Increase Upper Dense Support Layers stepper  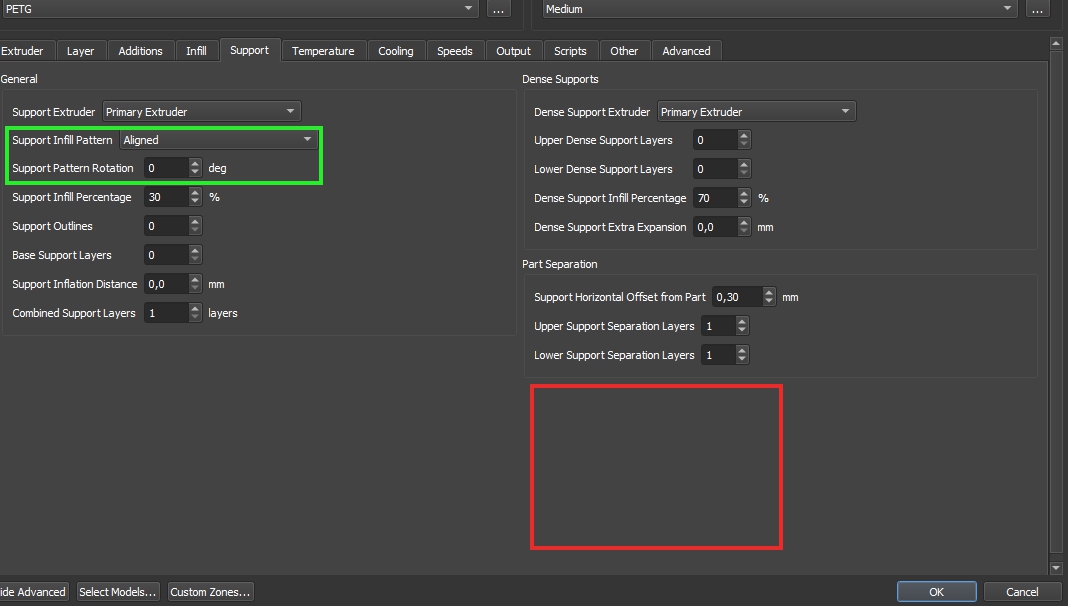coord(743,136)
